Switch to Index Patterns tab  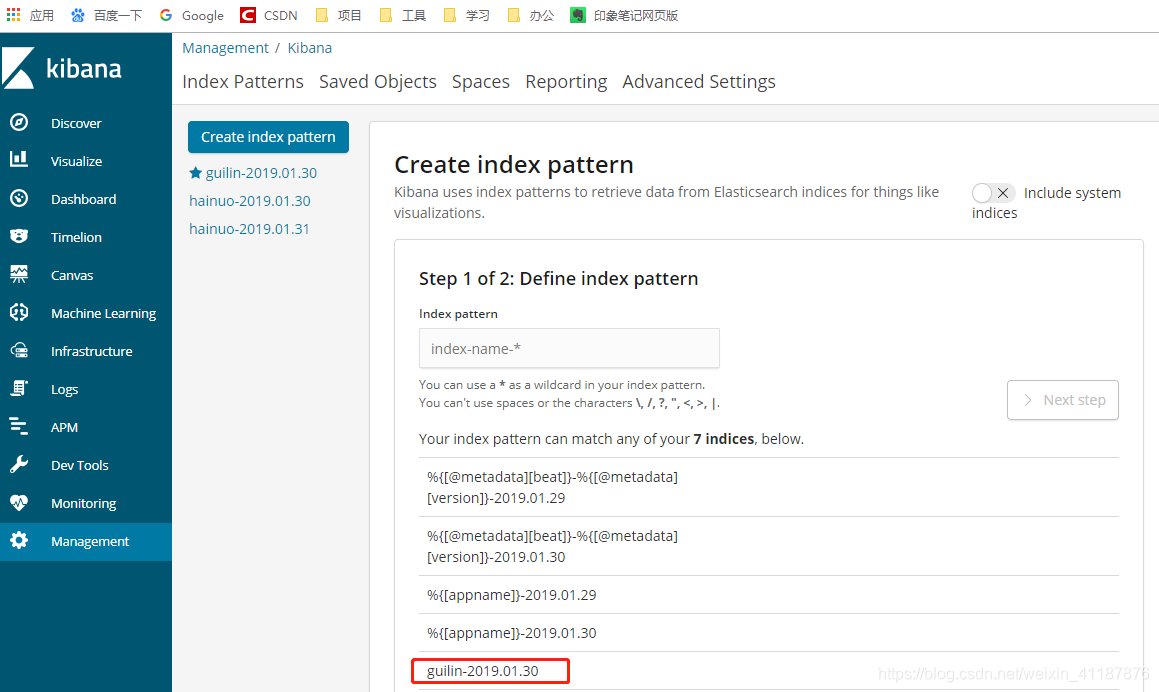coord(242,81)
